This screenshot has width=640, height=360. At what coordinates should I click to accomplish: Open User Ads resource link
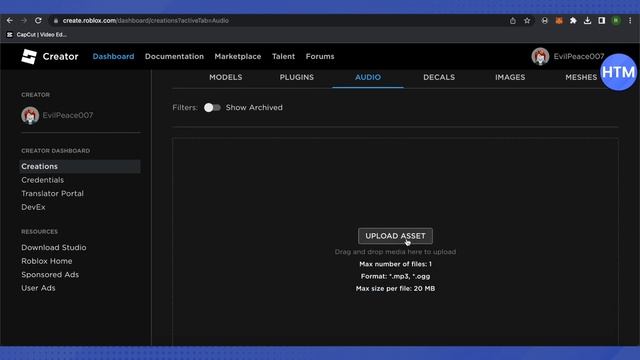(x=38, y=288)
